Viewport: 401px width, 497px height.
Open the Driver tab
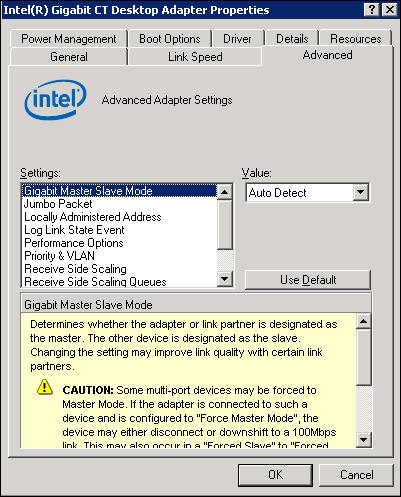pos(237,39)
